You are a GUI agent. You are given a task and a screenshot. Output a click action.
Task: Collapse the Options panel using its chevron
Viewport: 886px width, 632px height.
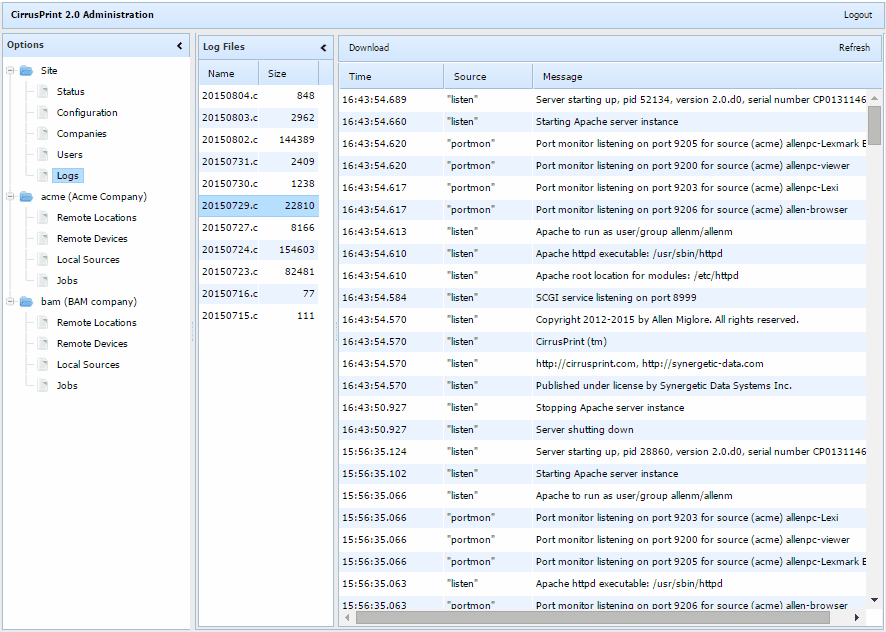180,45
